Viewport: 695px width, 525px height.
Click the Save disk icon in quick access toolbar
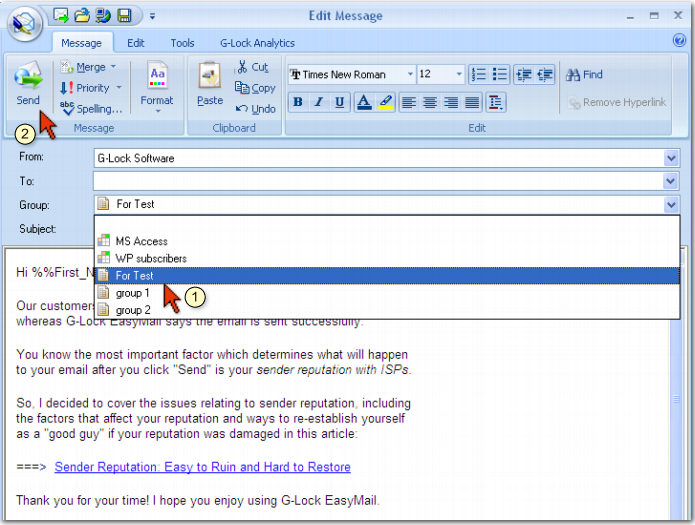pyautogui.click(x=125, y=16)
